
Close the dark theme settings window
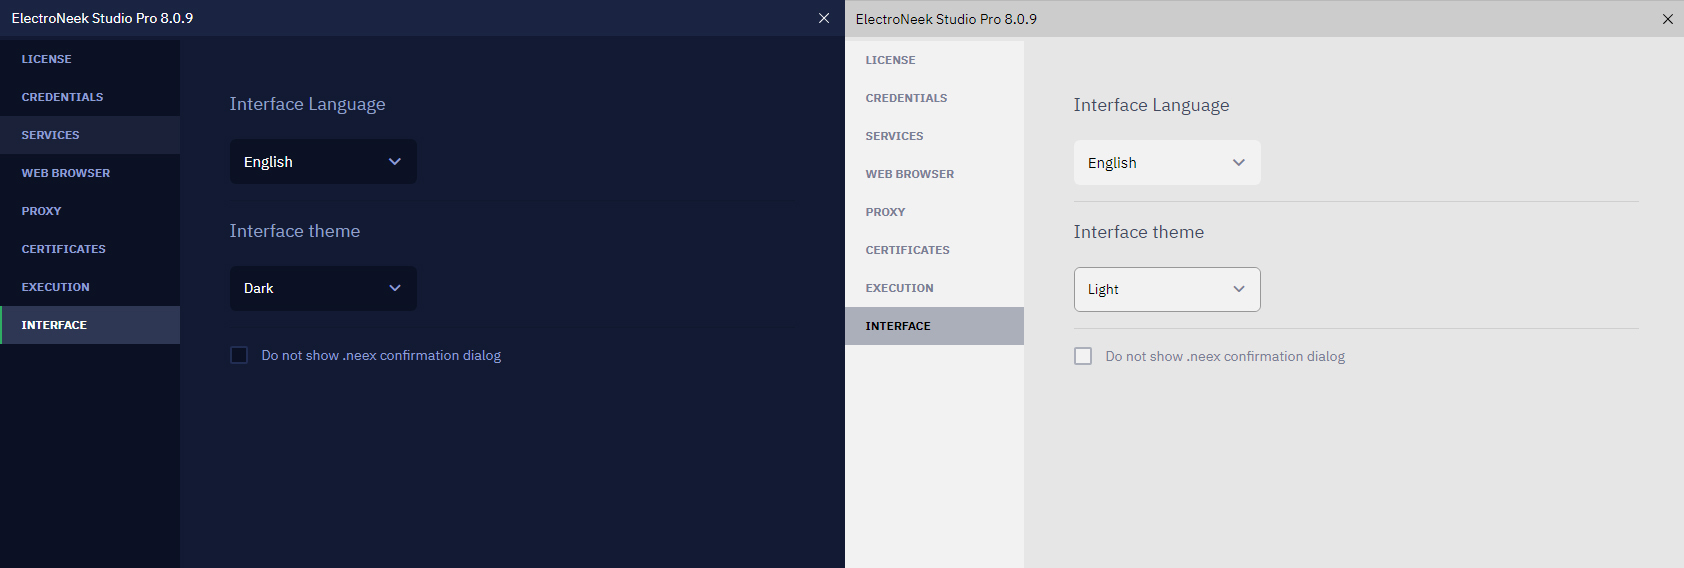click(824, 18)
